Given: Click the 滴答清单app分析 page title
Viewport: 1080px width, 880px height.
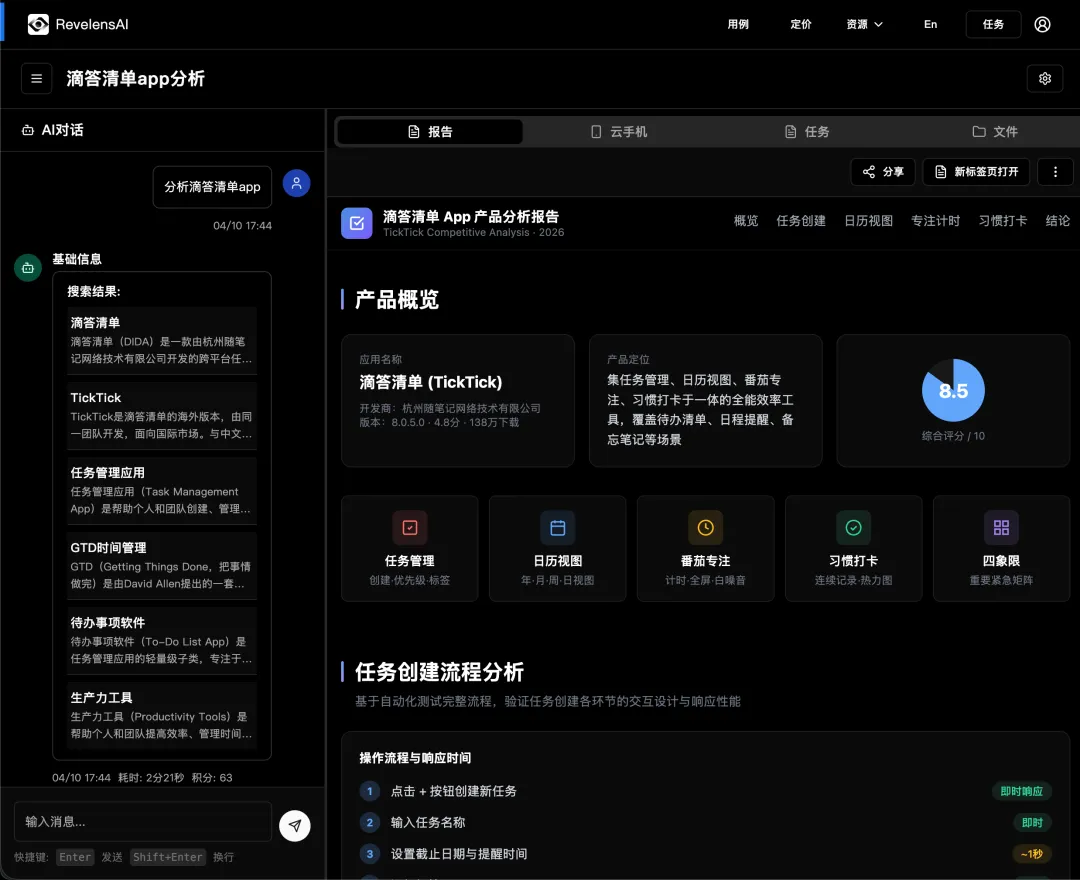Looking at the screenshot, I should pos(136,78).
